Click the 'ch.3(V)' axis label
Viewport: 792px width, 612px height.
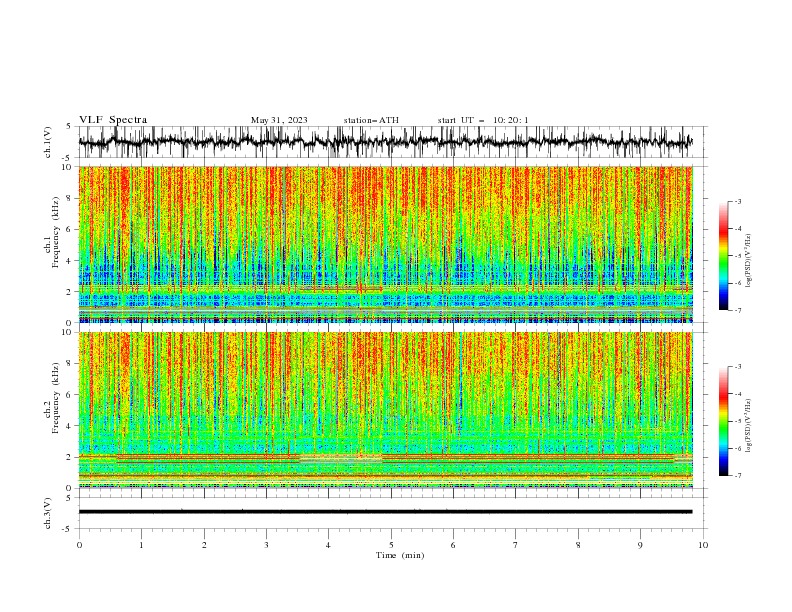[x=48, y=513]
